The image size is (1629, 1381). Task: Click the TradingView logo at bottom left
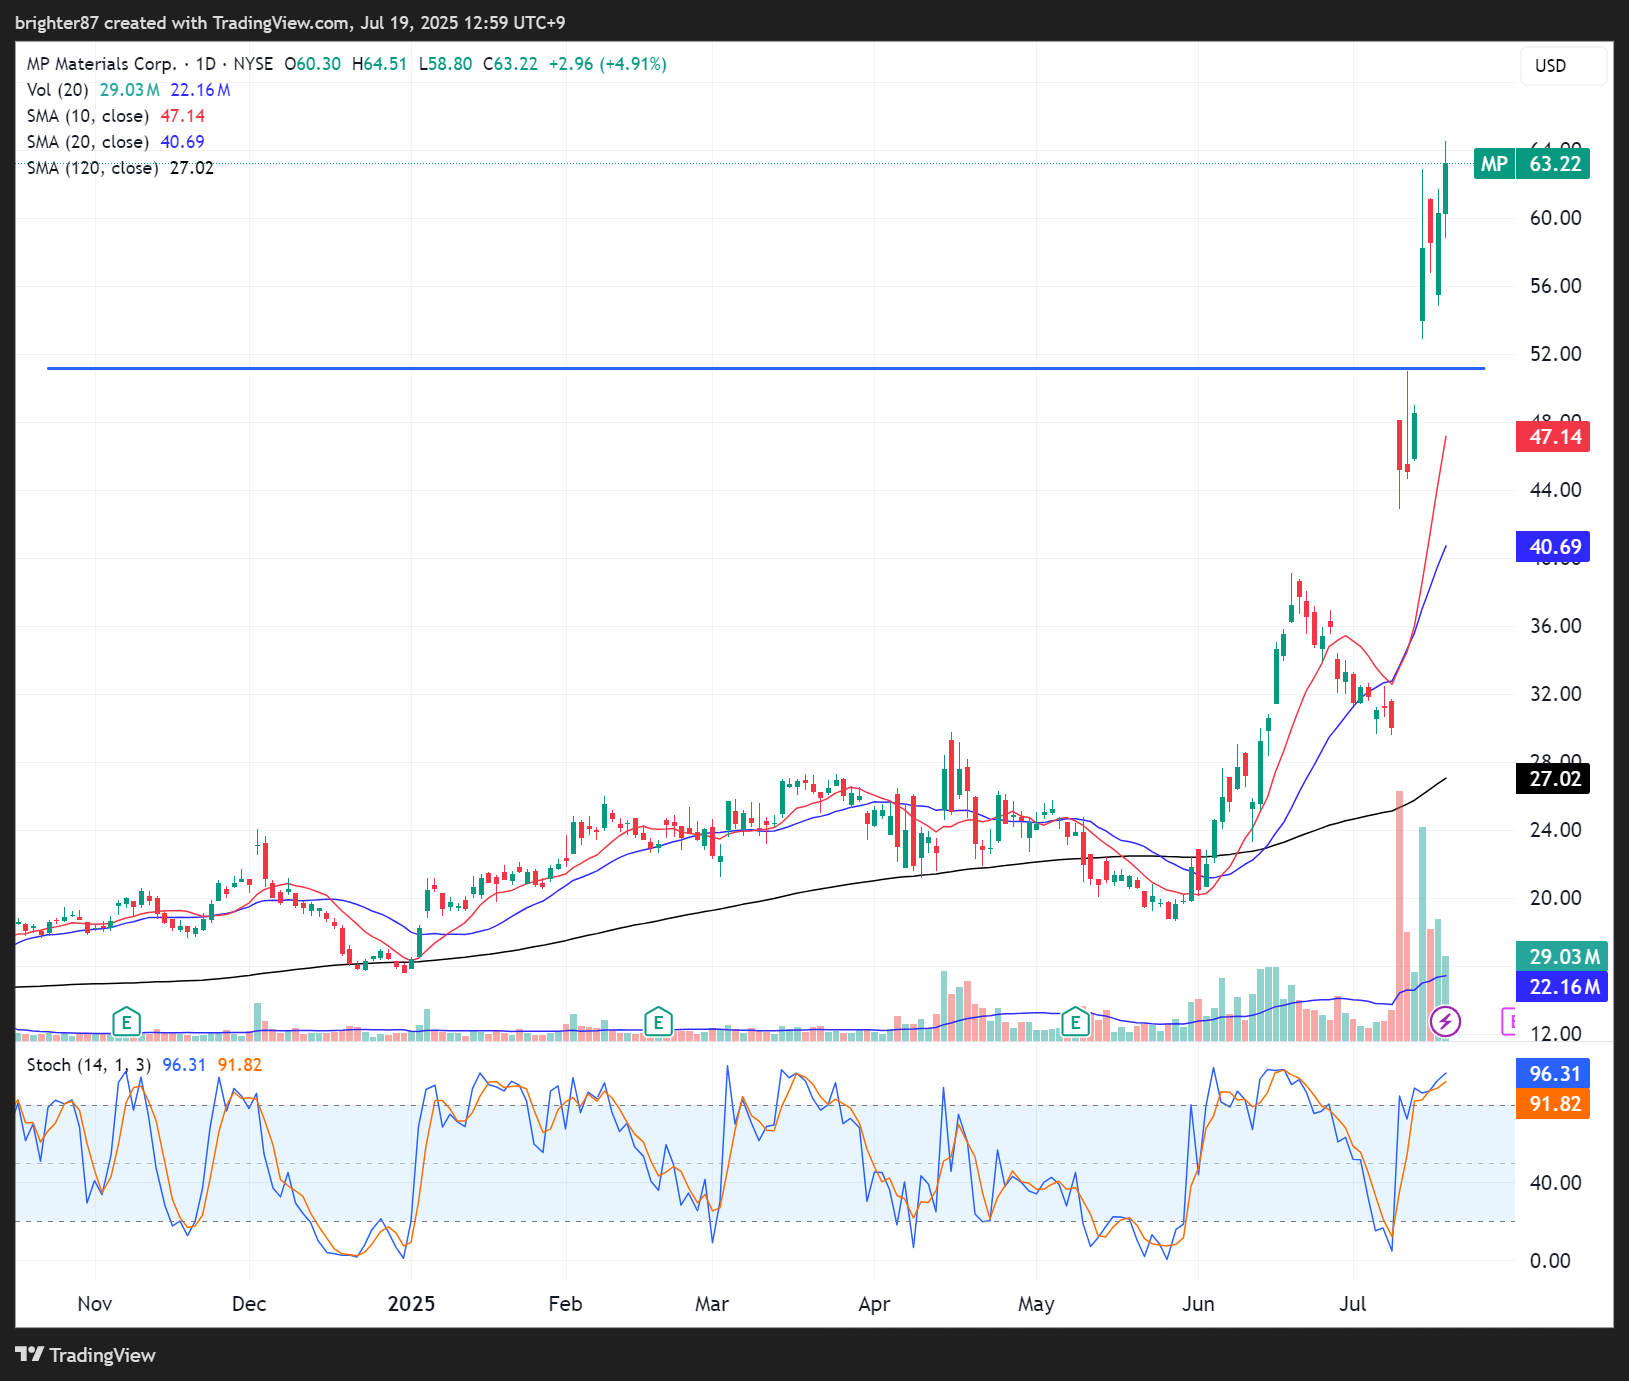point(86,1355)
